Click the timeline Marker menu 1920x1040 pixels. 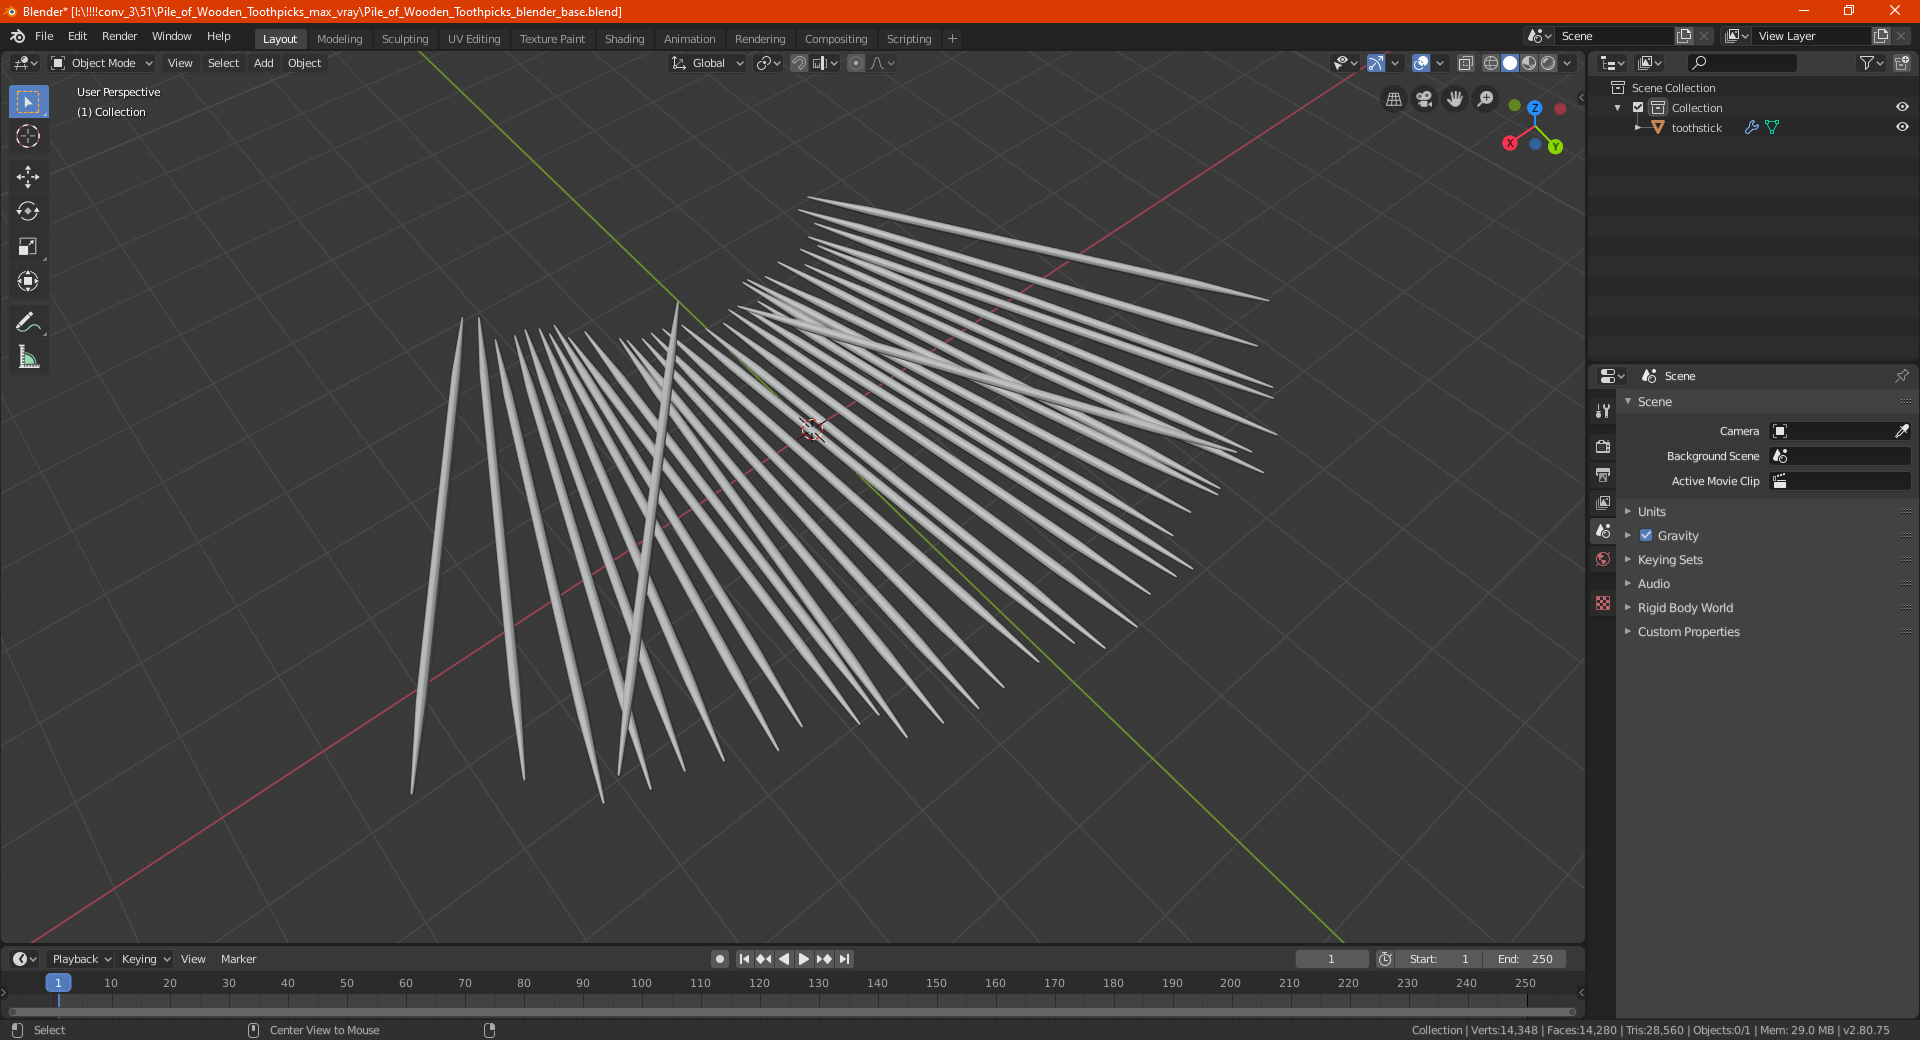coord(238,959)
